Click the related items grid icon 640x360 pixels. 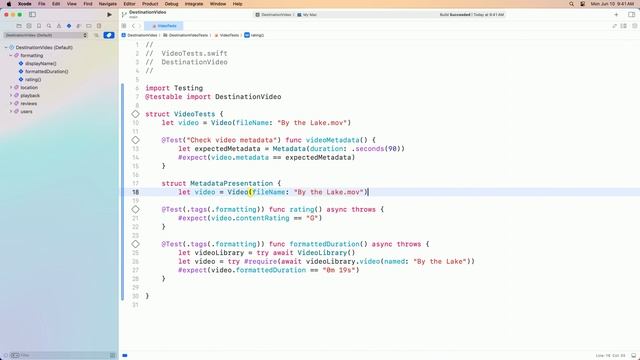pyautogui.click(x=124, y=26)
